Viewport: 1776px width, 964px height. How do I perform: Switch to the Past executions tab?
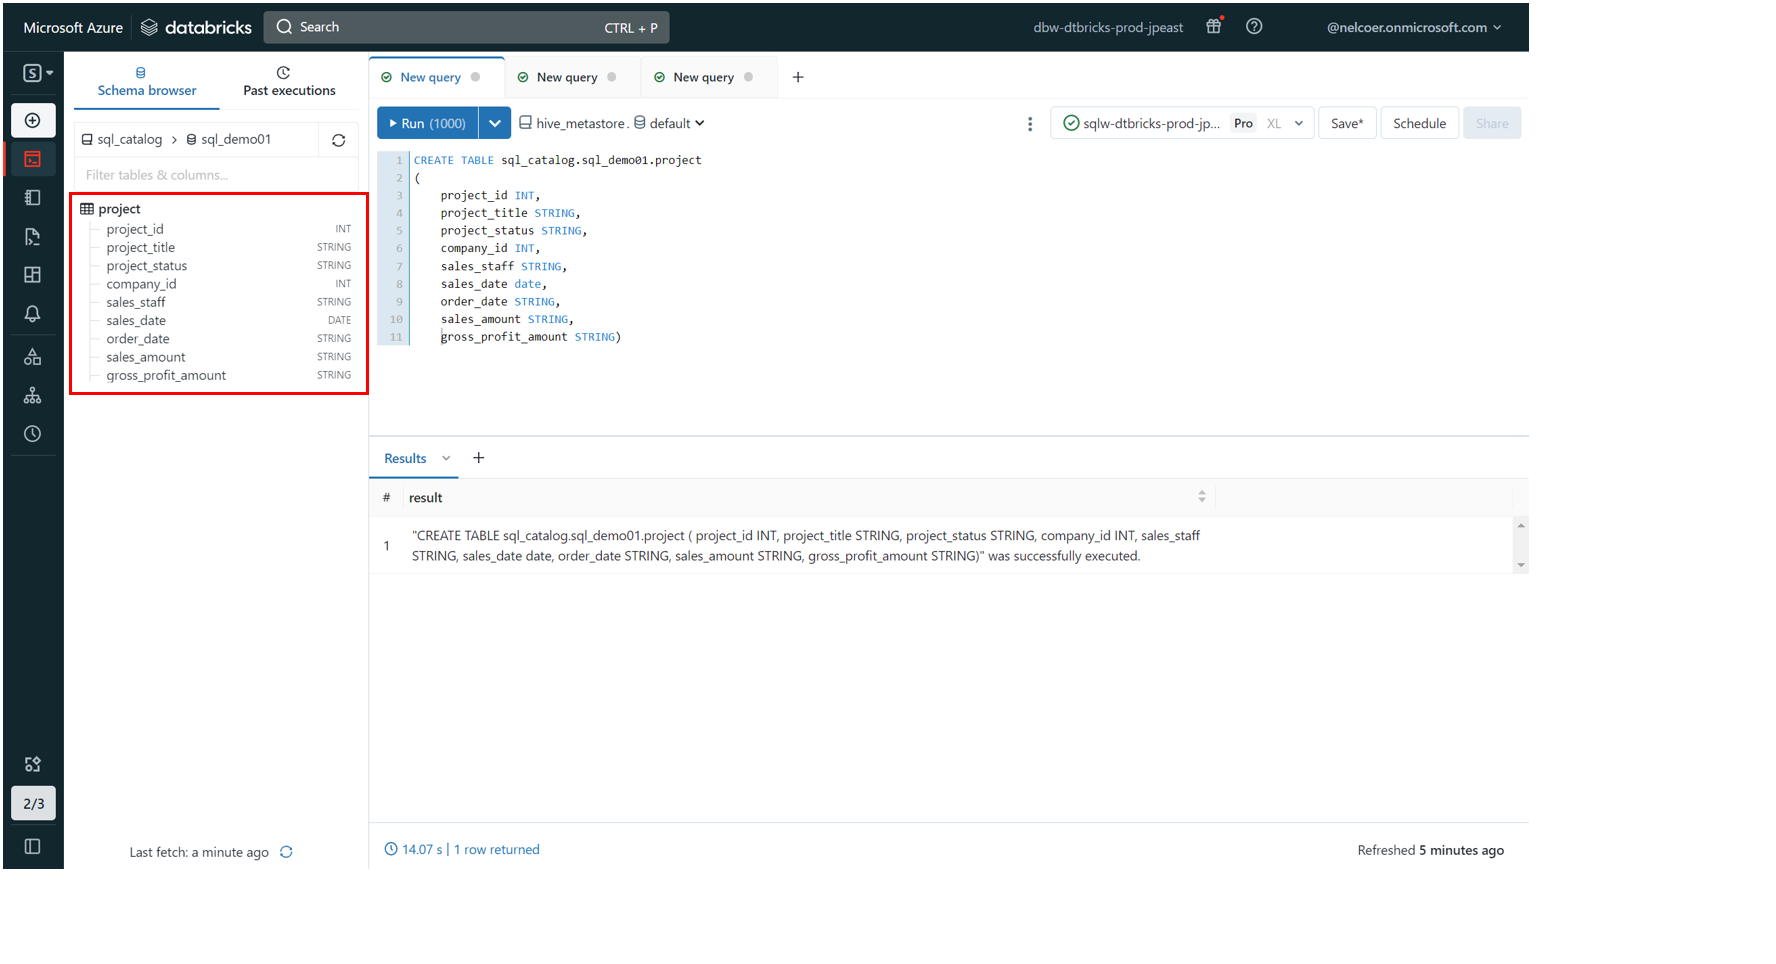coord(289,81)
